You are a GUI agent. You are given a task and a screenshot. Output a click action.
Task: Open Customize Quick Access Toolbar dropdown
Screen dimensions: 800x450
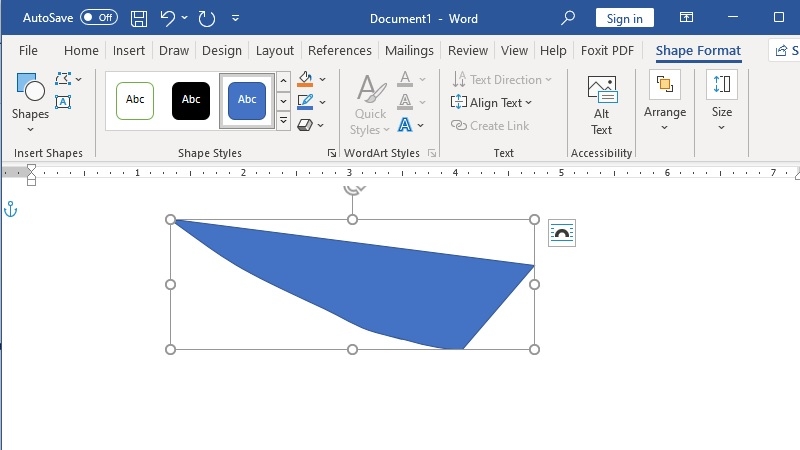[235, 18]
